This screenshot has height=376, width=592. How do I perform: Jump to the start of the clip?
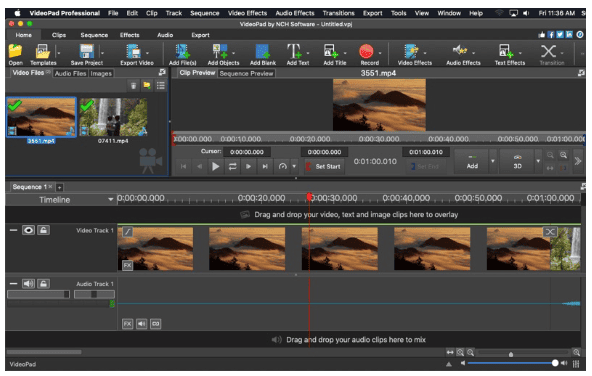click(x=183, y=166)
